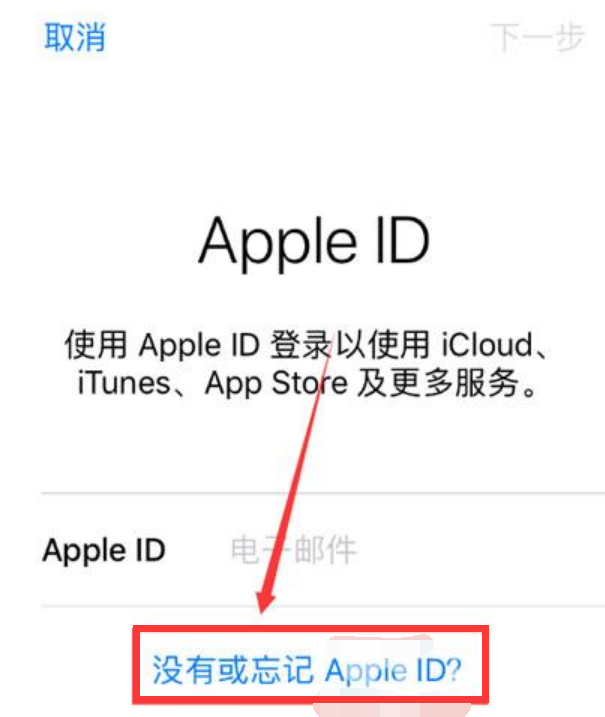
Task: Click the App Store text in description
Action: tap(276, 383)
